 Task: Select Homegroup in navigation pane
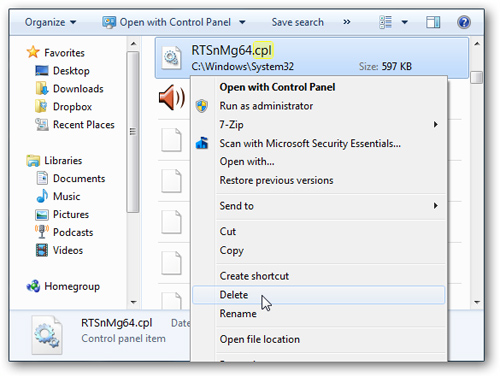click(x=72, y=286)
